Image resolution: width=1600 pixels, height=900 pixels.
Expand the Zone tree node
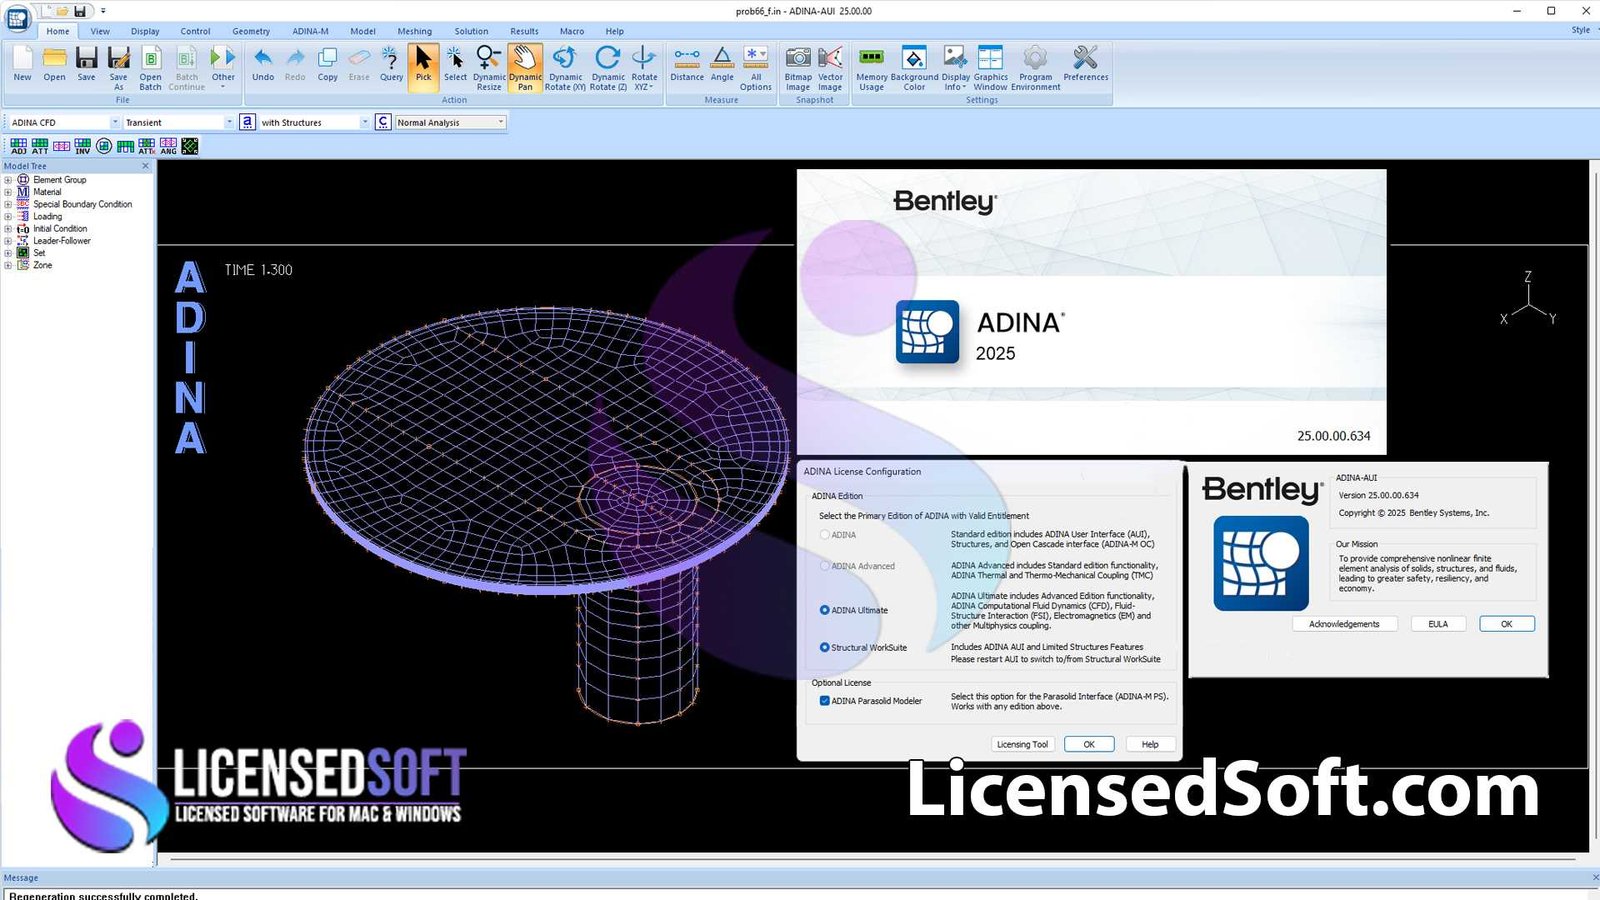(x=8, y=265)
